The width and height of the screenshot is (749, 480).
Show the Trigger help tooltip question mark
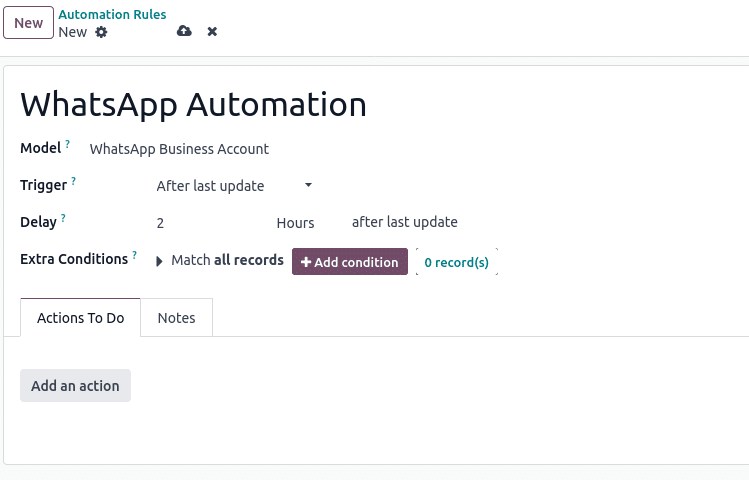(73, 181)
